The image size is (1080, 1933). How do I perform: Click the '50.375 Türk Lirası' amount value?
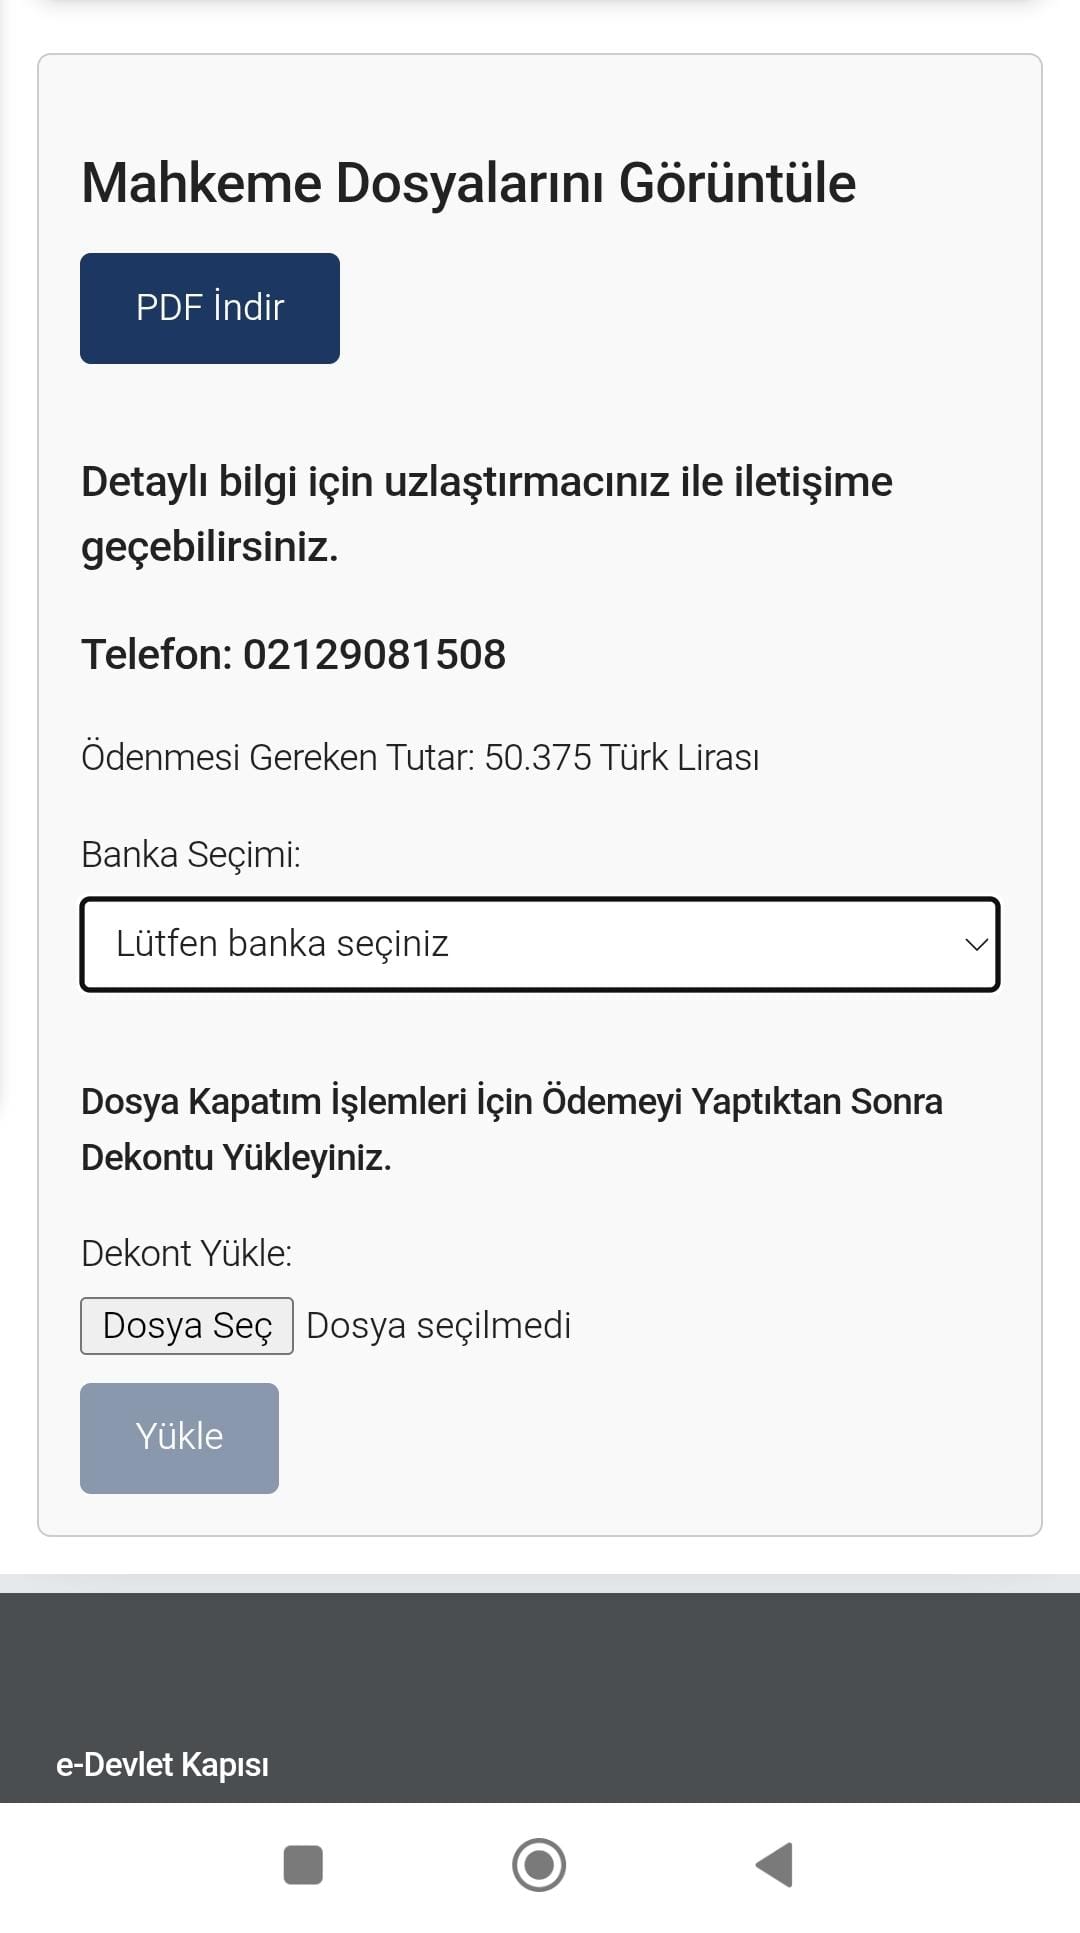tap(621, 758)
